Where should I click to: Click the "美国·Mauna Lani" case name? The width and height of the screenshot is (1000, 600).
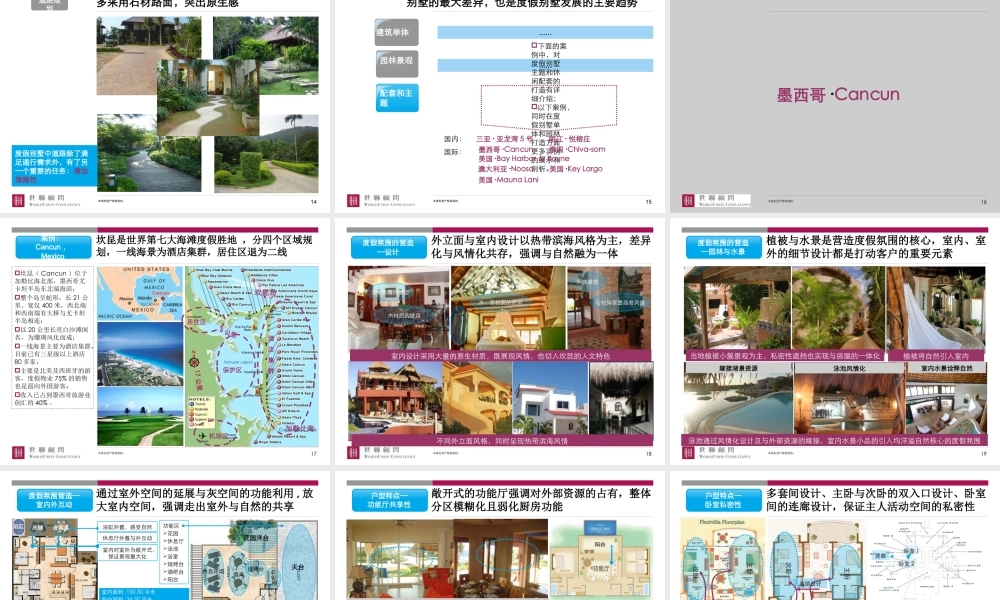(508, 180)
